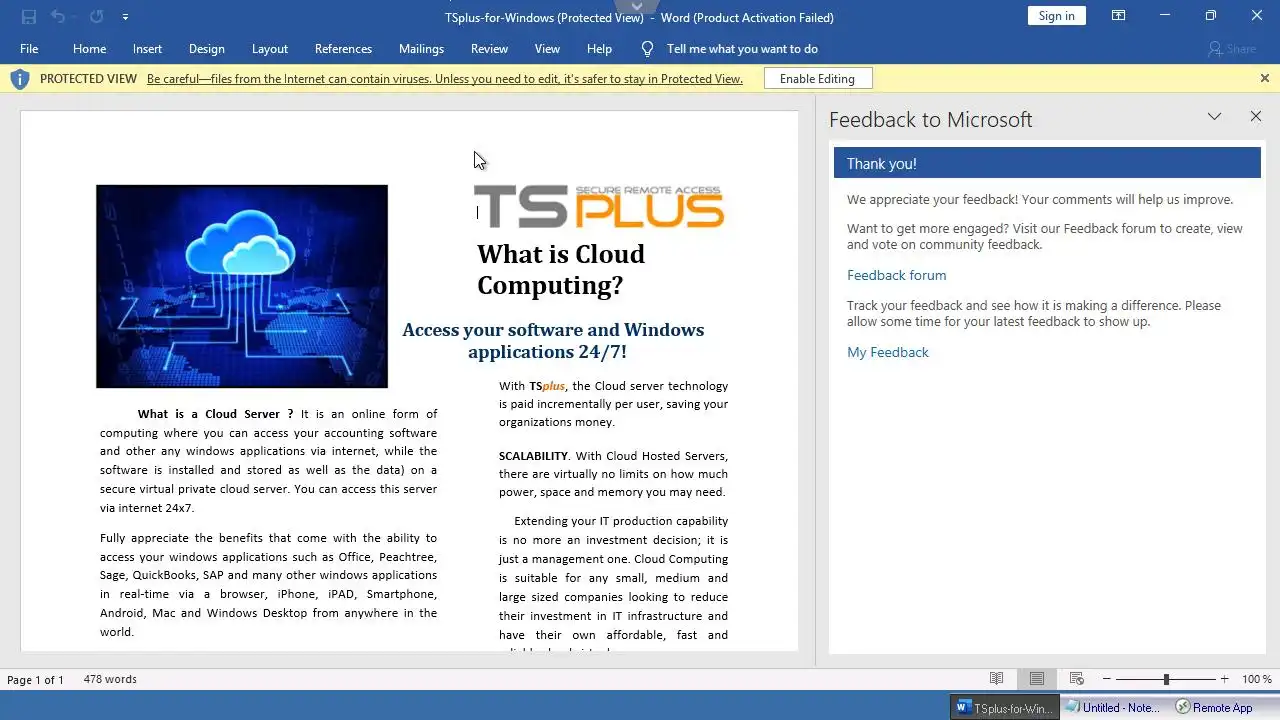Screen dimensions: 1280x720
Task: Close the Protected View message bar
Action: click(1264, 78)
